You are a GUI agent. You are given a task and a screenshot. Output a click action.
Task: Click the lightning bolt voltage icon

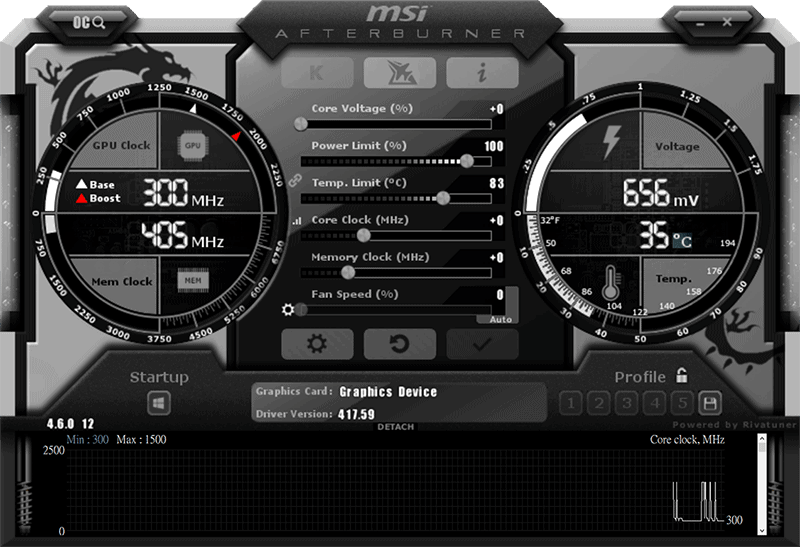611,142
